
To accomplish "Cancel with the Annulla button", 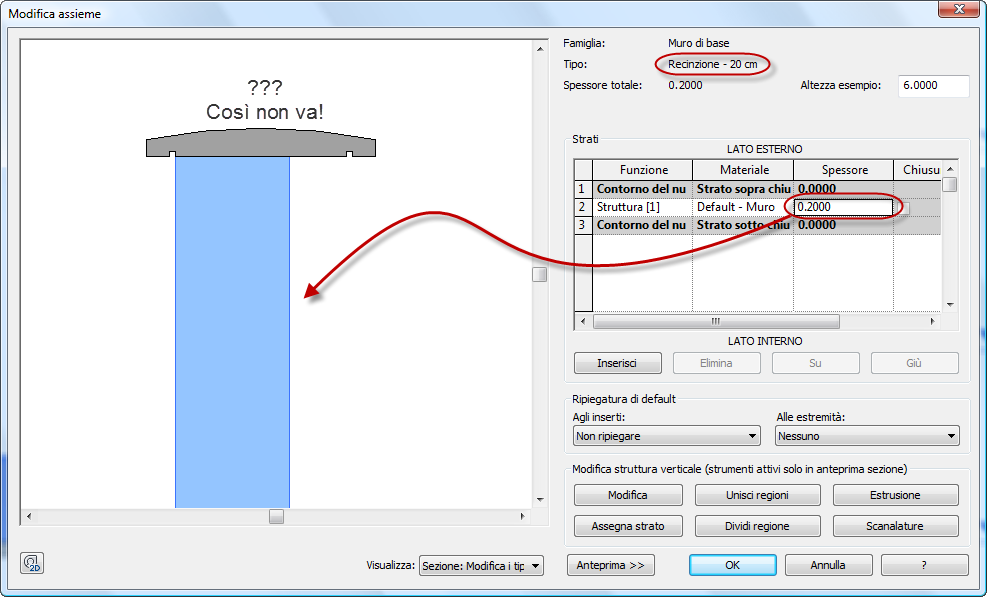I will tap(828, 565).
